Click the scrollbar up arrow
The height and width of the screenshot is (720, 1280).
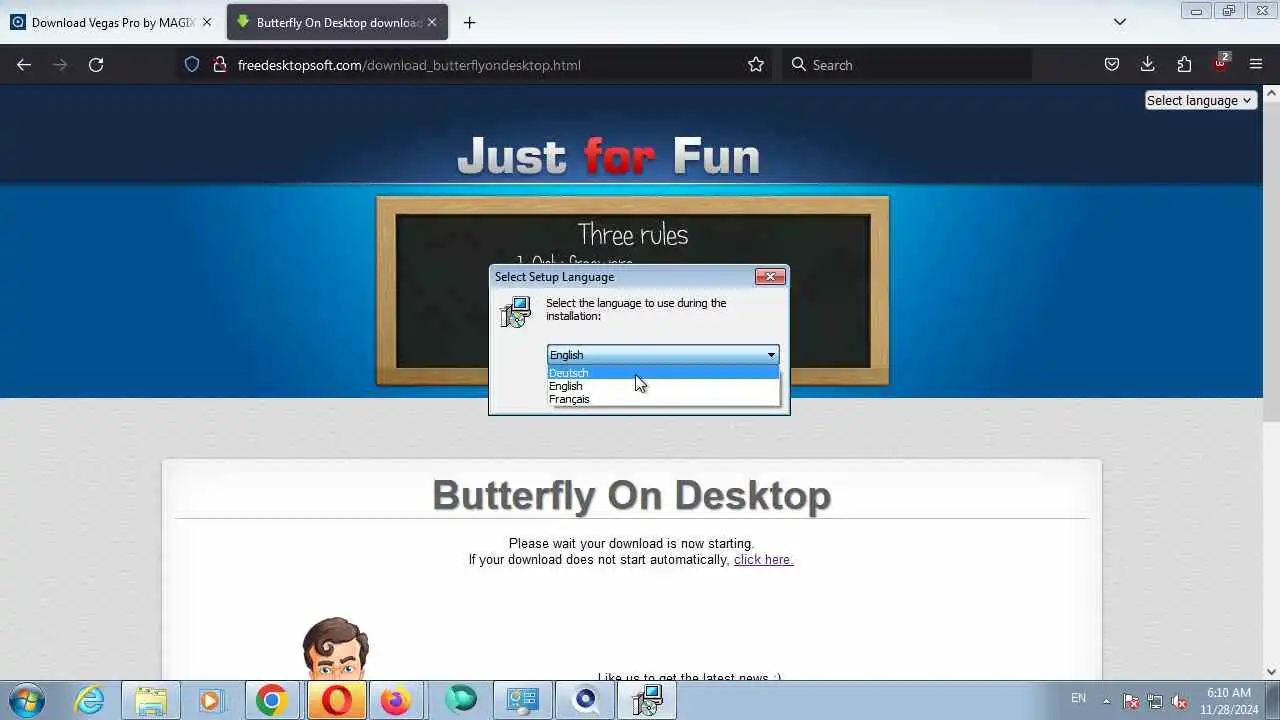[x=1271, y=93]
